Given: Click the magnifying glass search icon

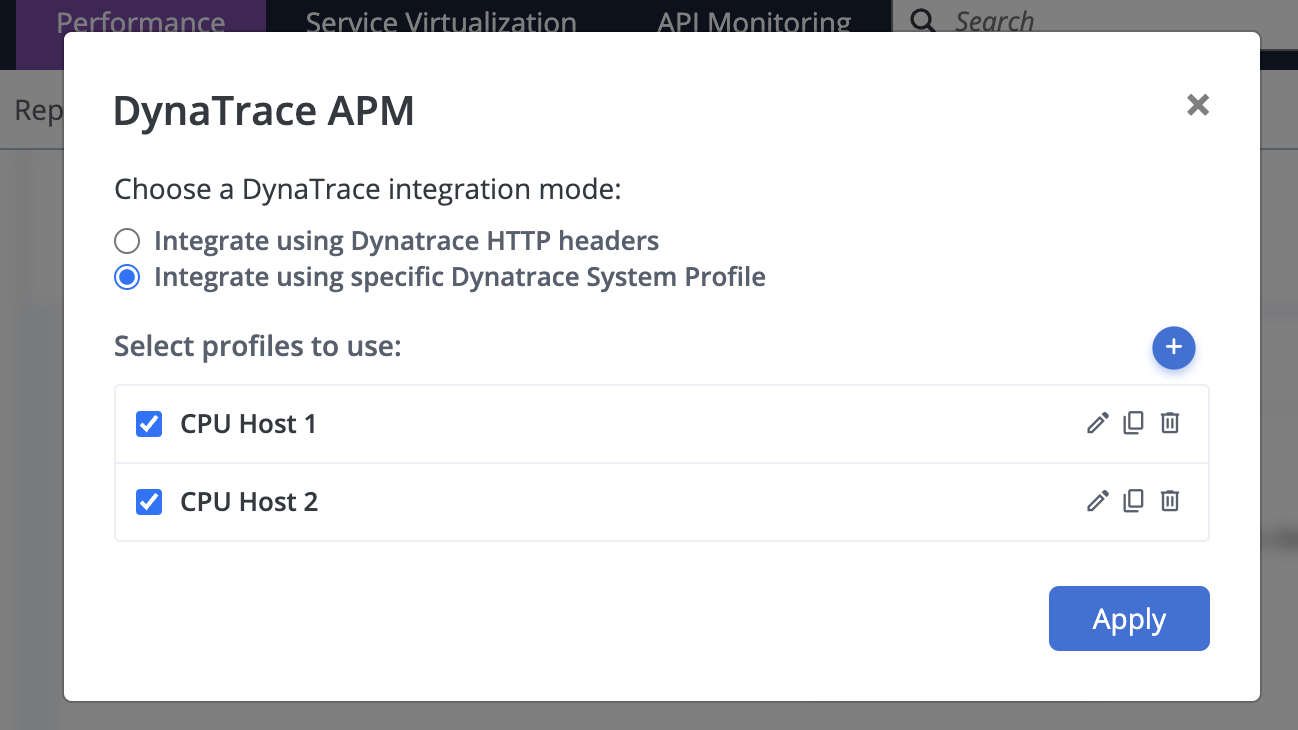Looking at the screenshot, I should point(923,21).
